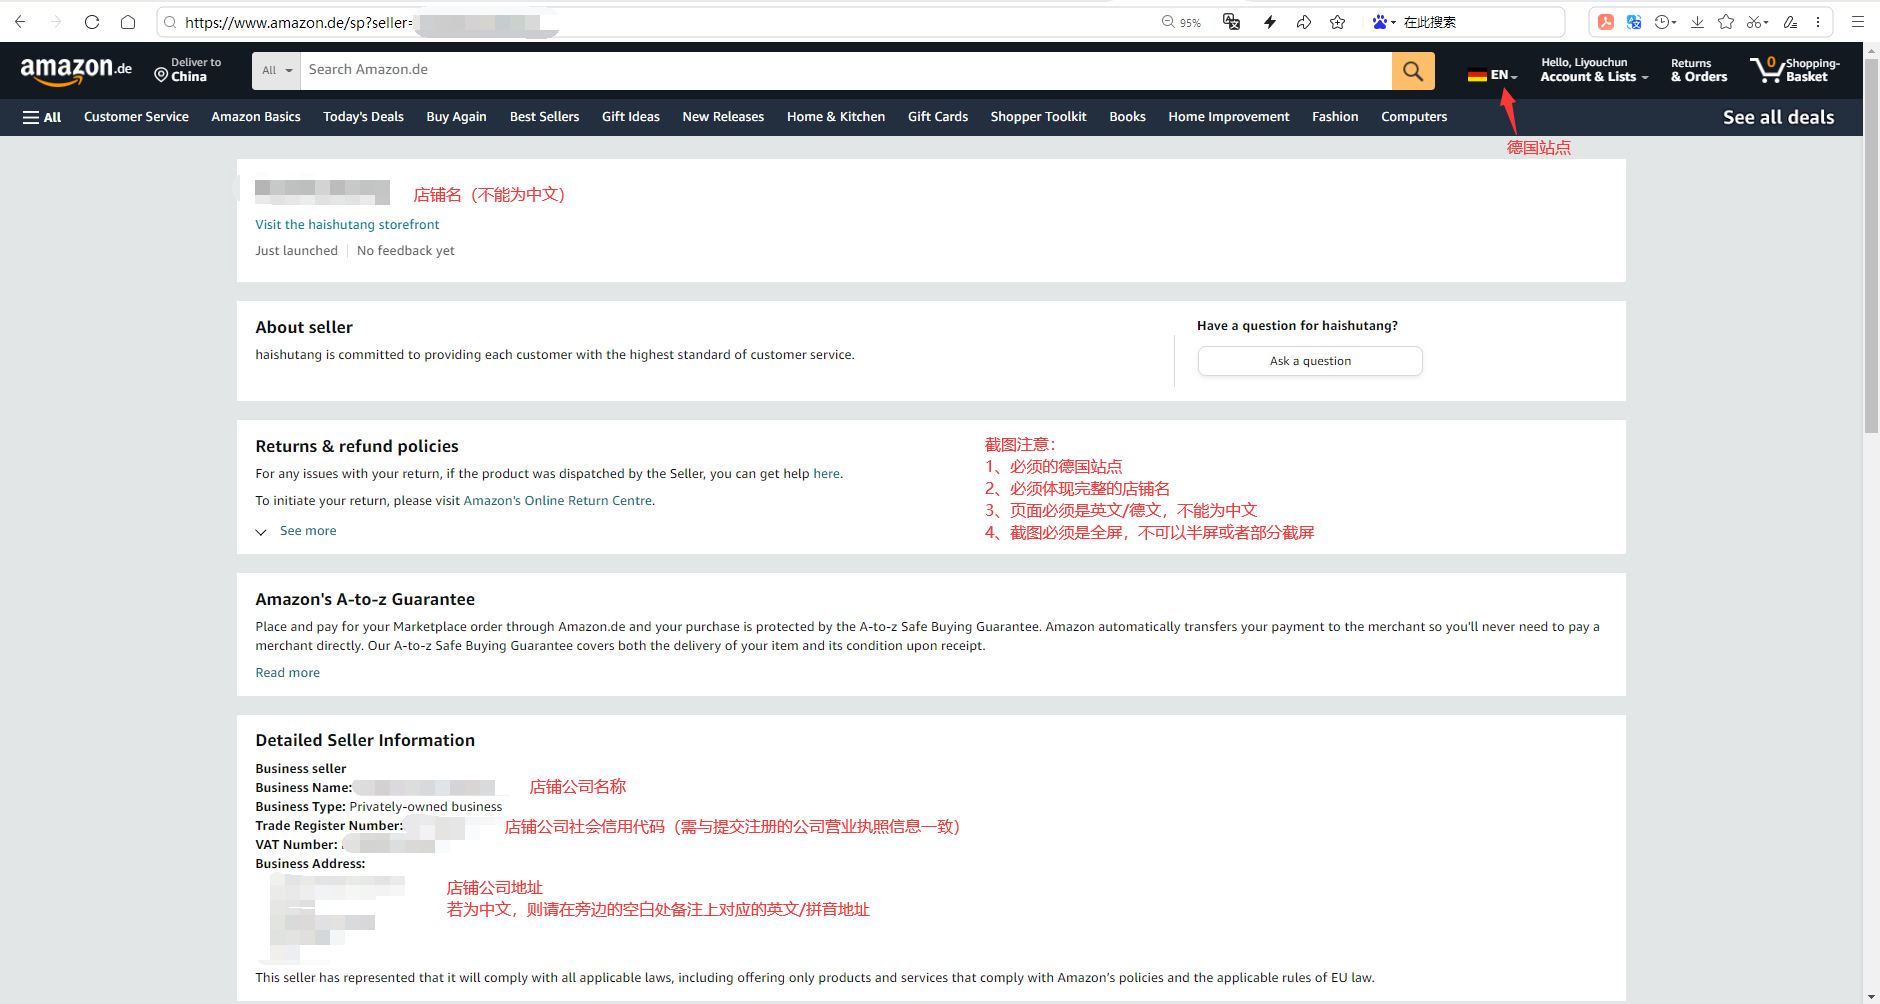Go back with the browser back arrow
The image size is (1880, 1004).
tap(20, 21)
